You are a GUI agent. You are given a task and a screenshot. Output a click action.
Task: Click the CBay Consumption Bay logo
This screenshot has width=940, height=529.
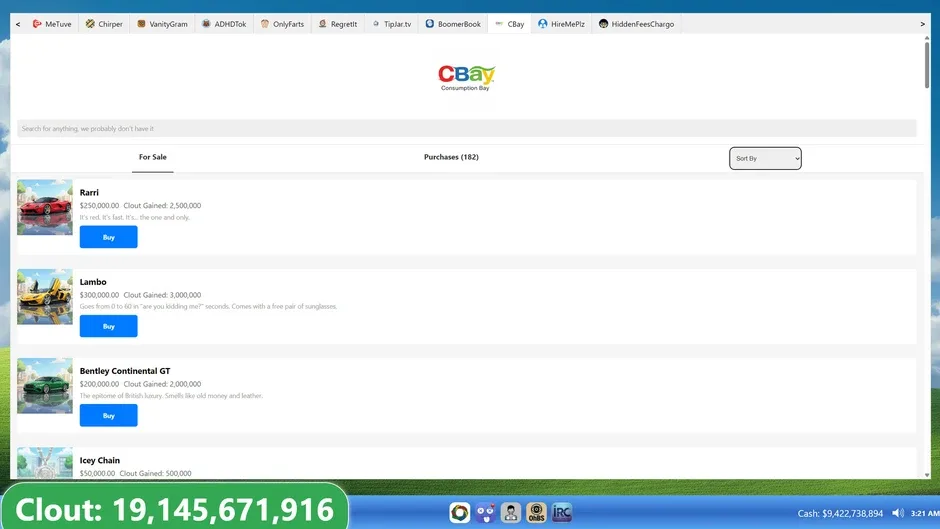466,78
